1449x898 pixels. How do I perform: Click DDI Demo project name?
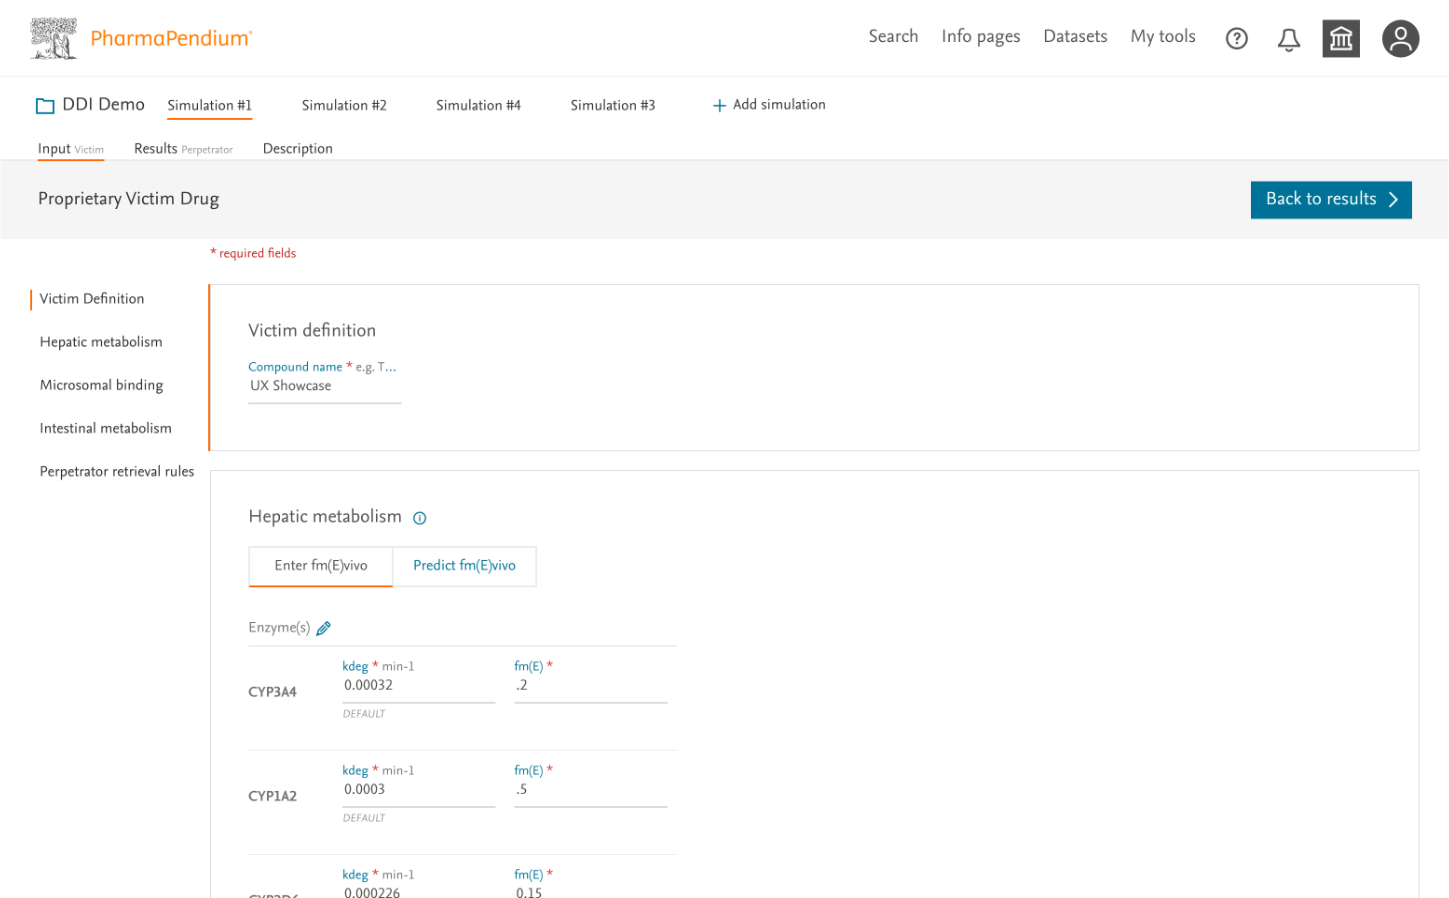[104, 104]
